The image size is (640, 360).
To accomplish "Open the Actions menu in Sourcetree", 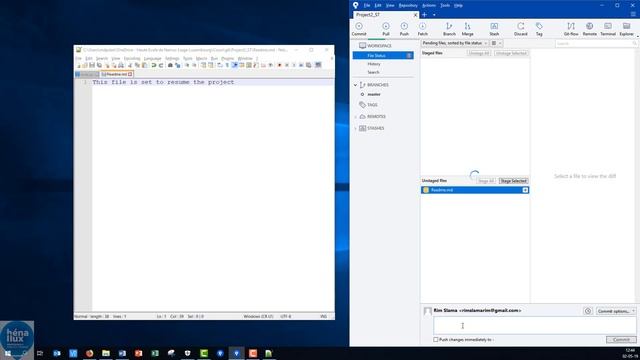I will (429, 5).
